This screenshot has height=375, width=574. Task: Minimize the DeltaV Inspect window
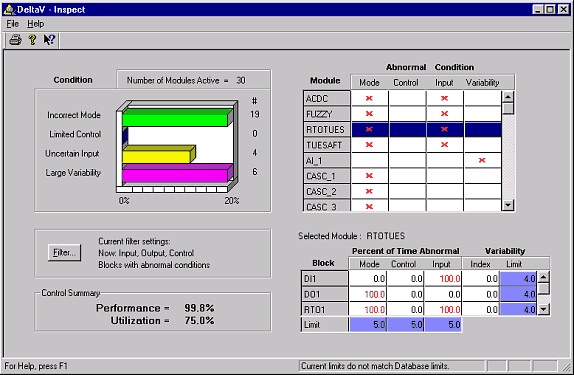coord(537,10)
